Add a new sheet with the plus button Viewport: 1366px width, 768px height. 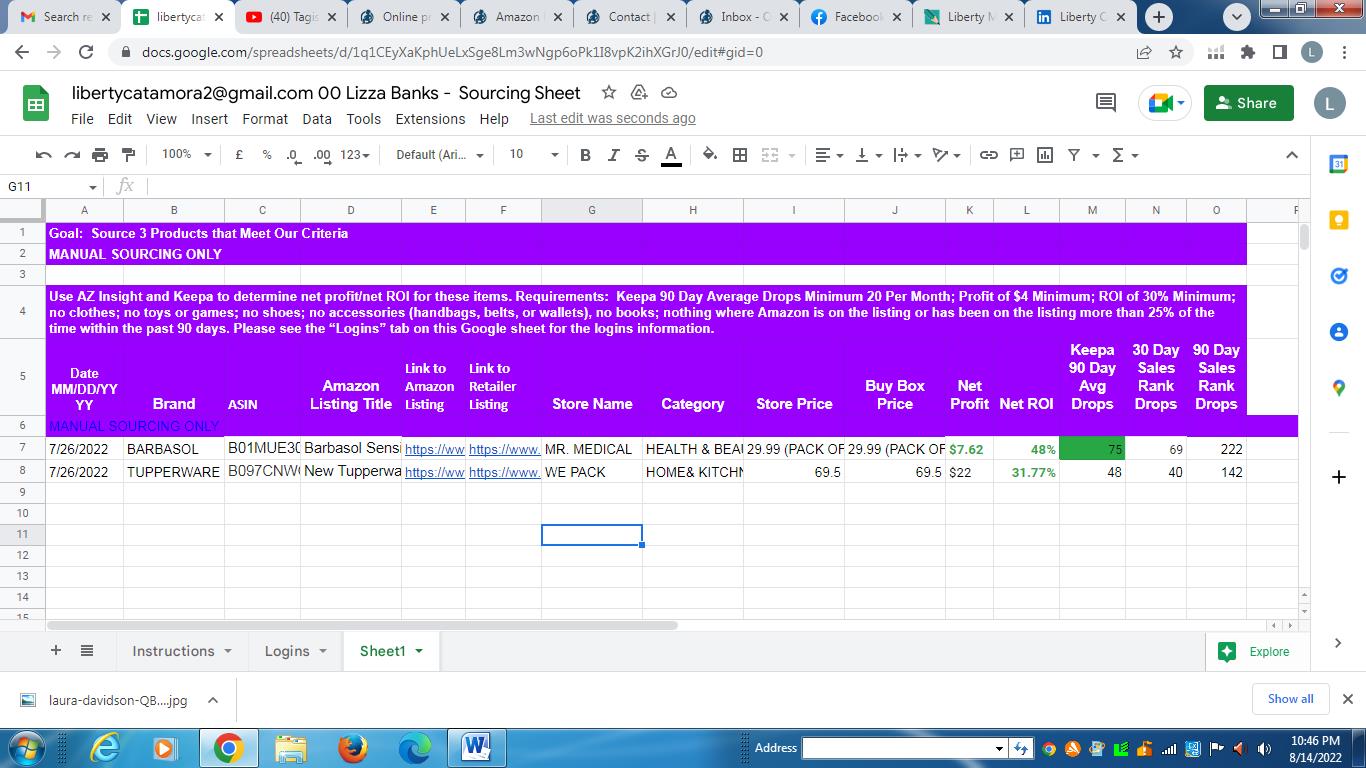[x=56, y=650]
